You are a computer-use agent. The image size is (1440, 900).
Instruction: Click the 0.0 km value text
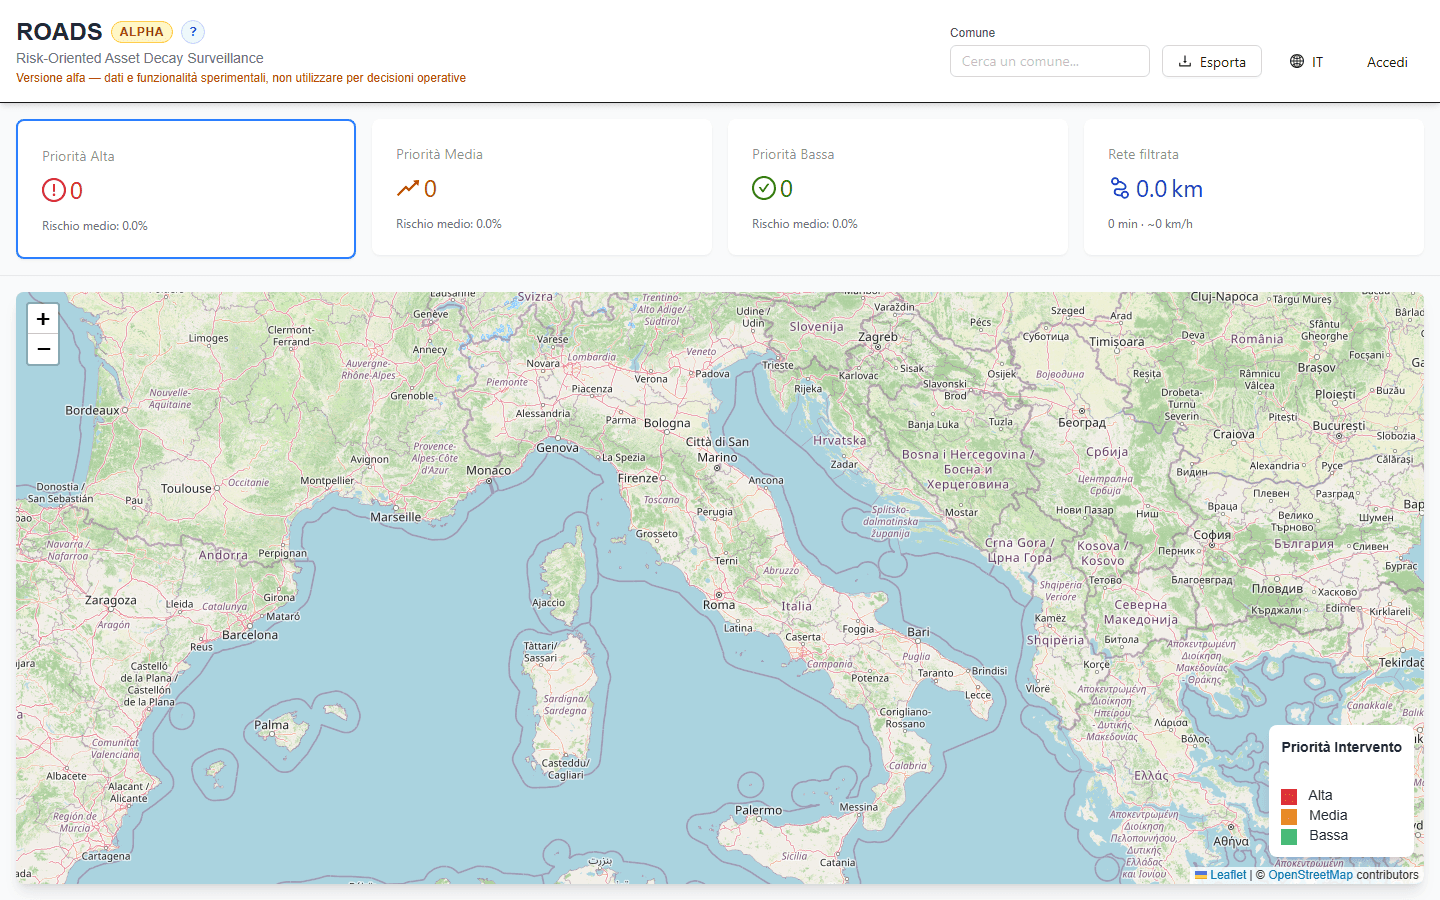click(1169, 189)
